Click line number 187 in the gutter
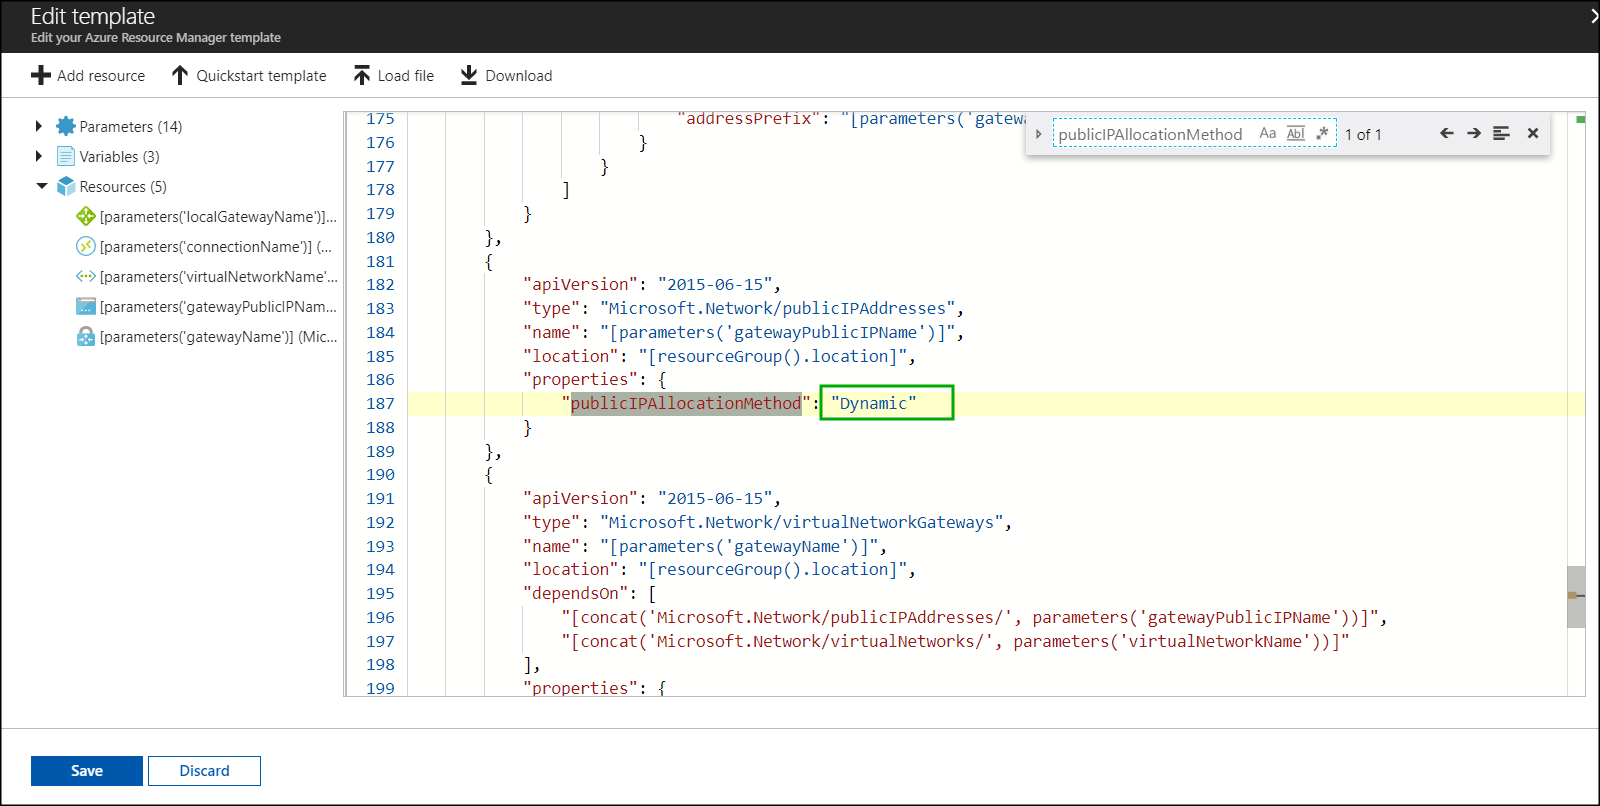This screenshot has width=1600, height=806. (380, 403)
